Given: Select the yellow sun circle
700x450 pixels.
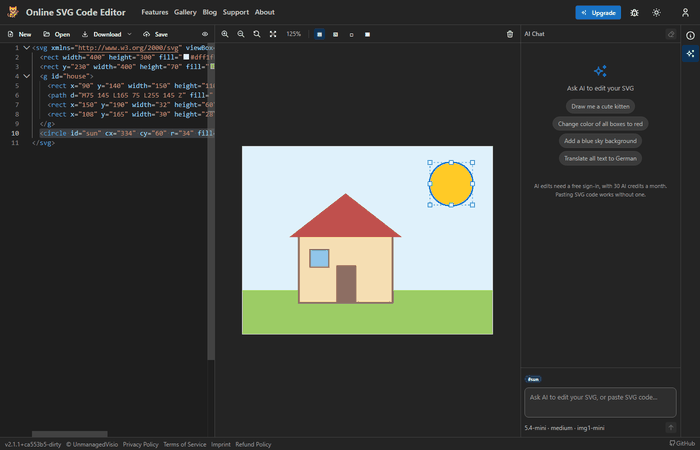Looking at the screenshot, I should tap(451, 184).
